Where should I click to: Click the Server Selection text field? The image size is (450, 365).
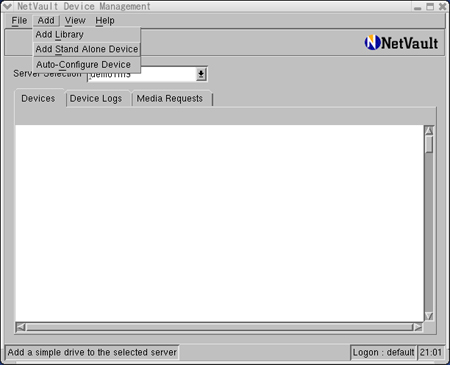click(143, 75)
